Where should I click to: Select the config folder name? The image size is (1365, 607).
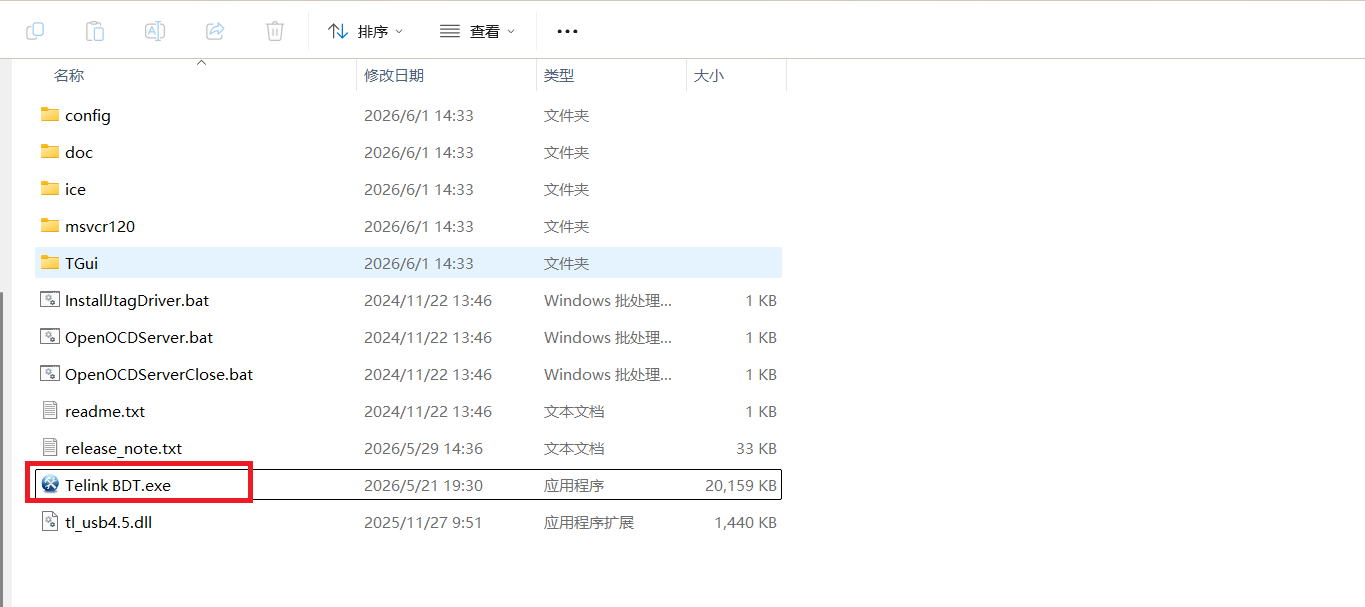(x=88, y=116)
